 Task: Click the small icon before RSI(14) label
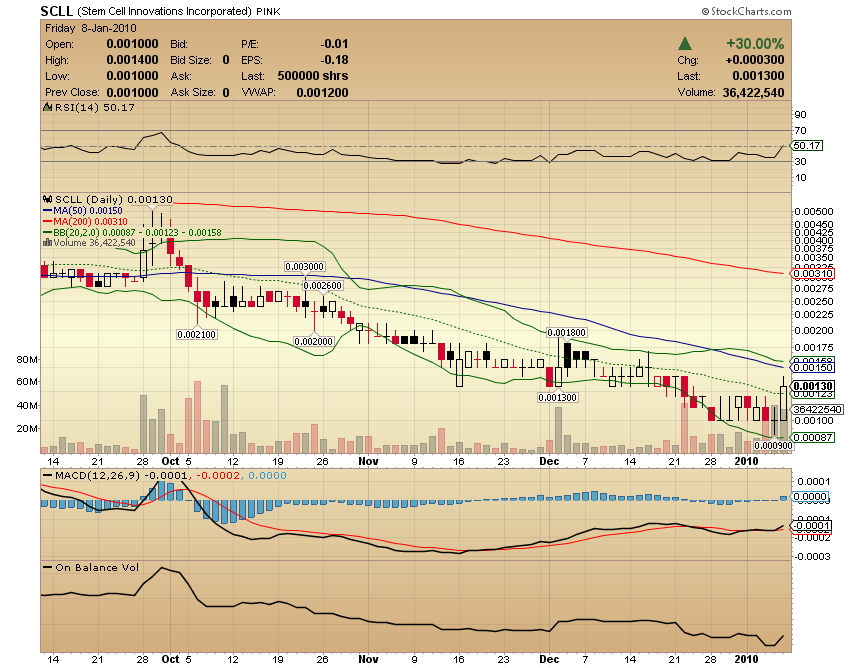(48, 107)
